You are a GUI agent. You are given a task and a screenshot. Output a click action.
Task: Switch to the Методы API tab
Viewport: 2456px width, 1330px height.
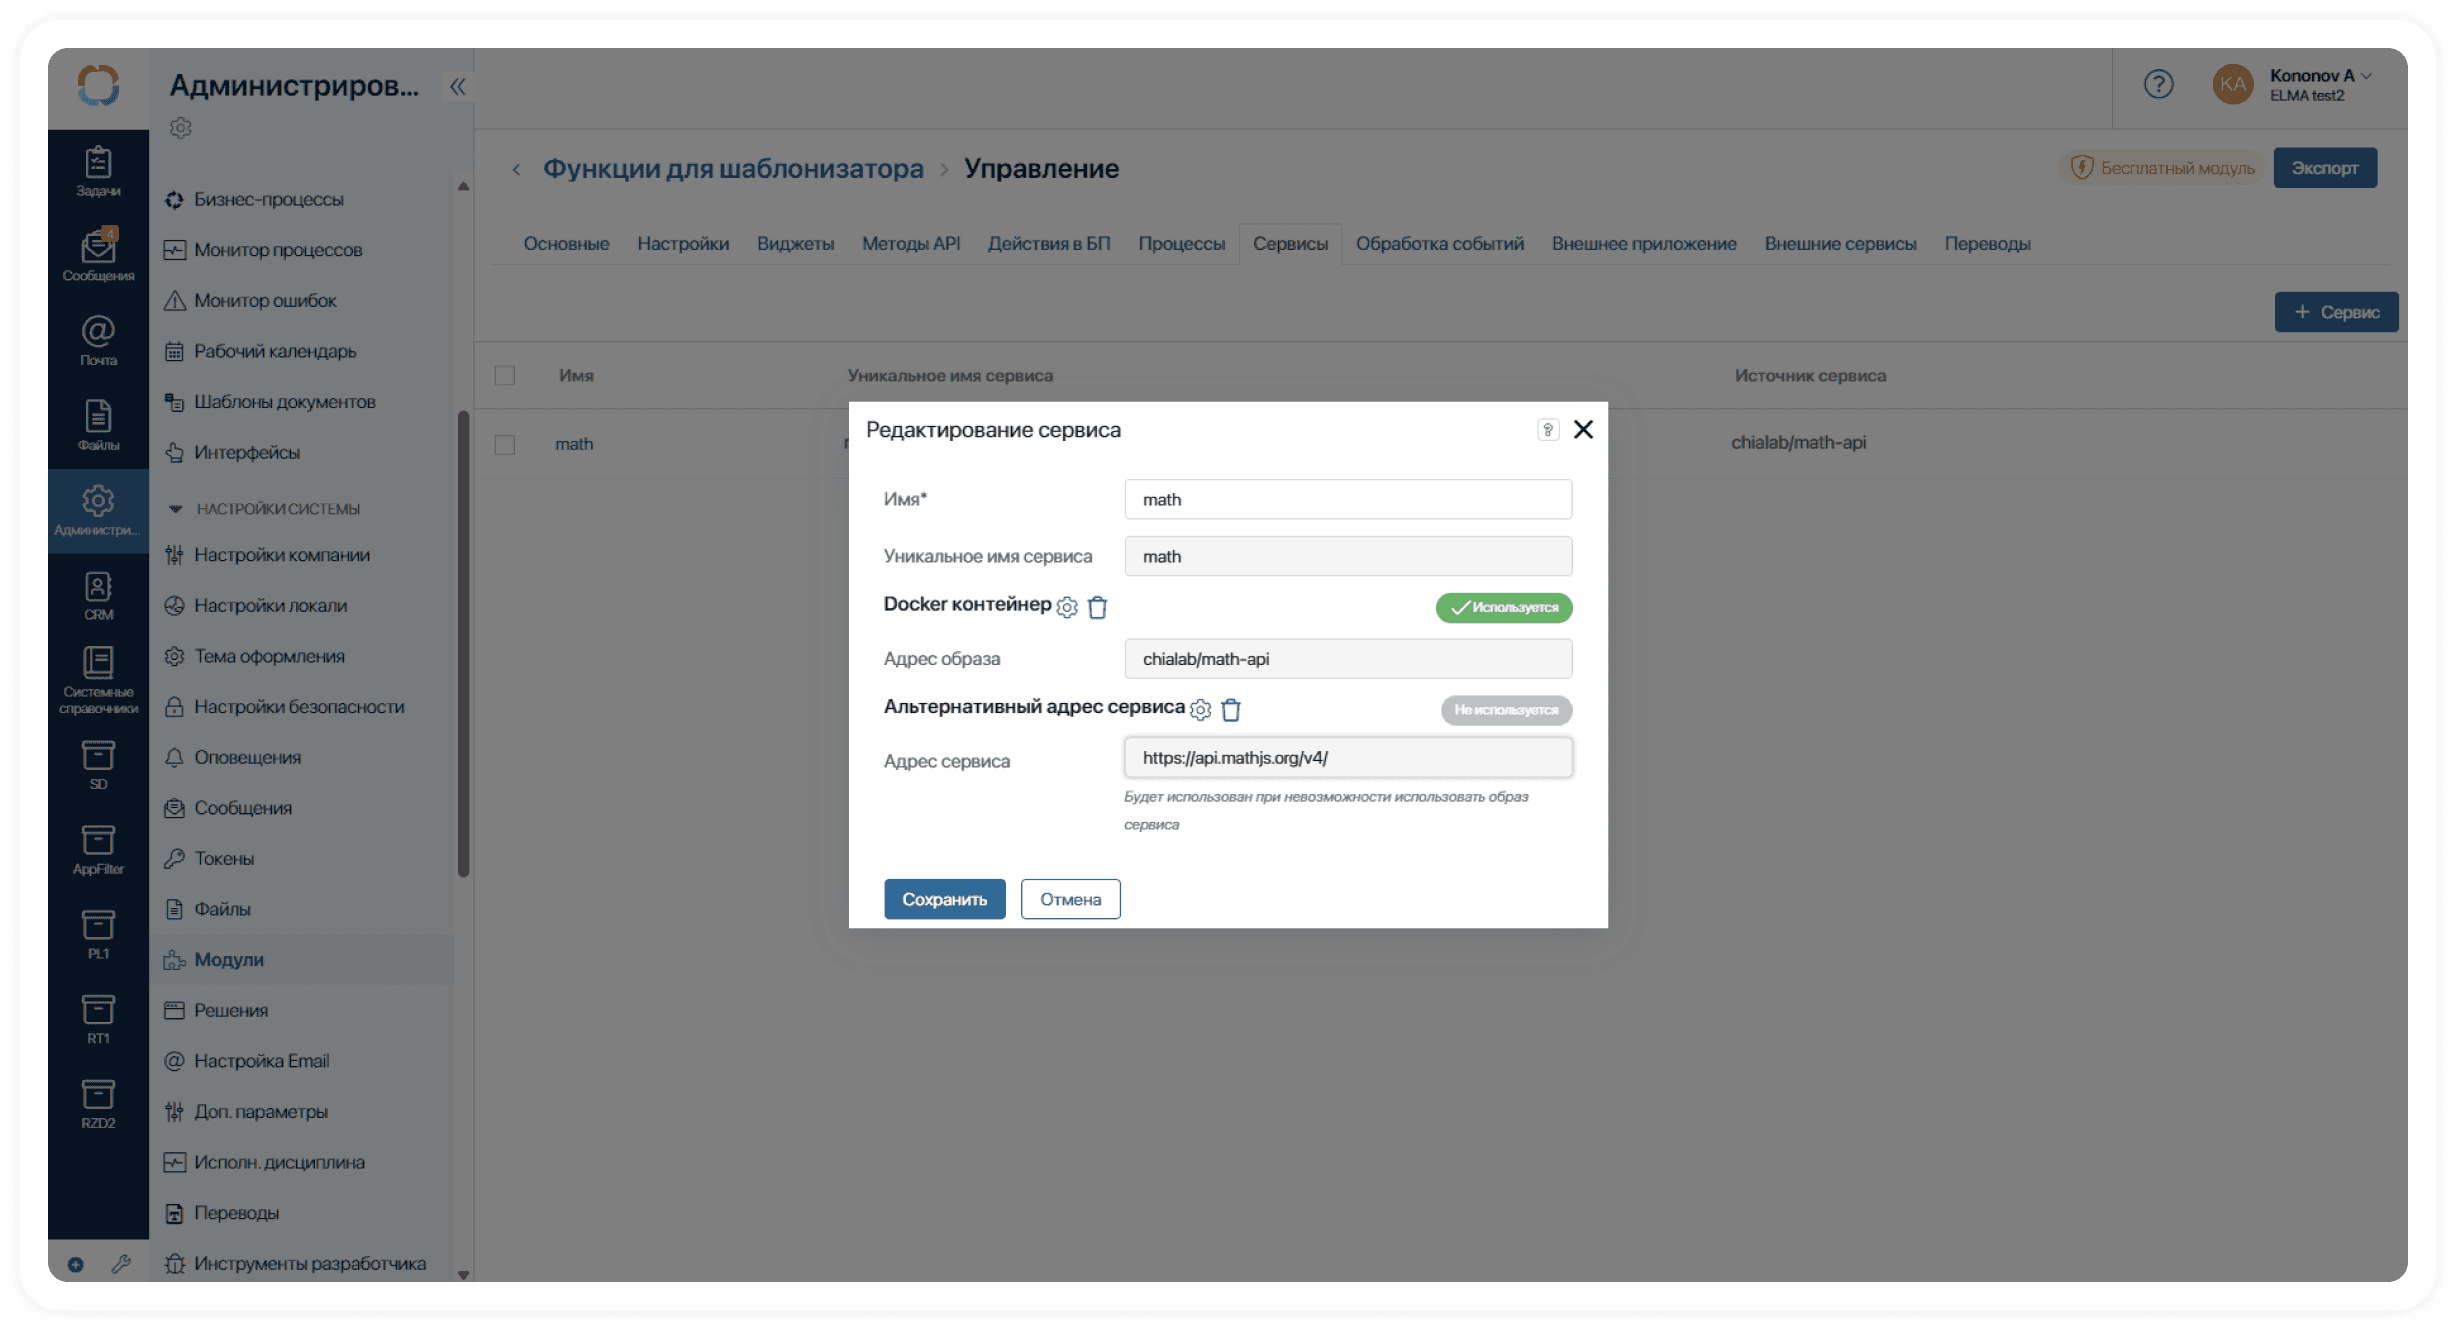912,242
